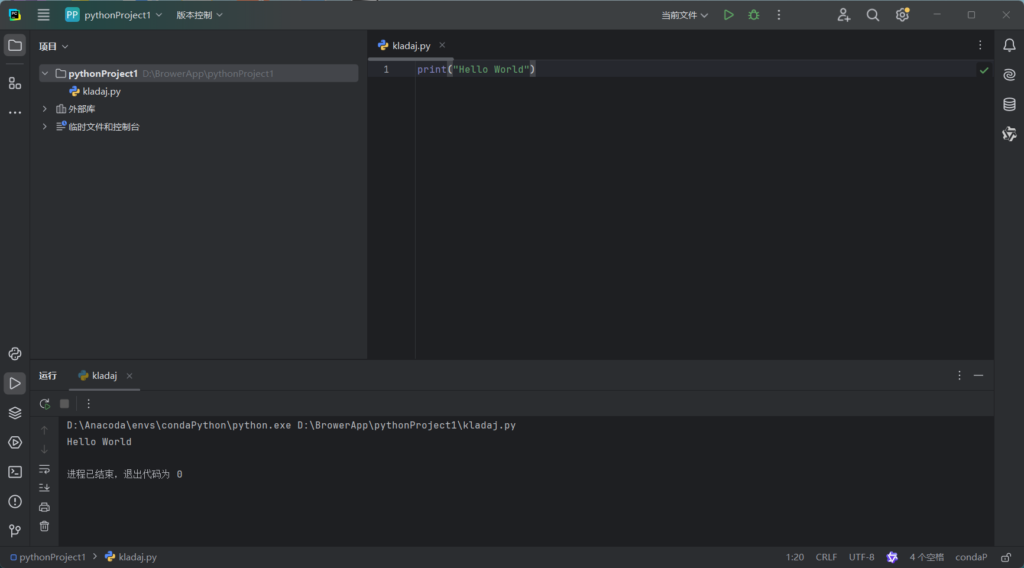Print the console output

click(x=44, y=507)
